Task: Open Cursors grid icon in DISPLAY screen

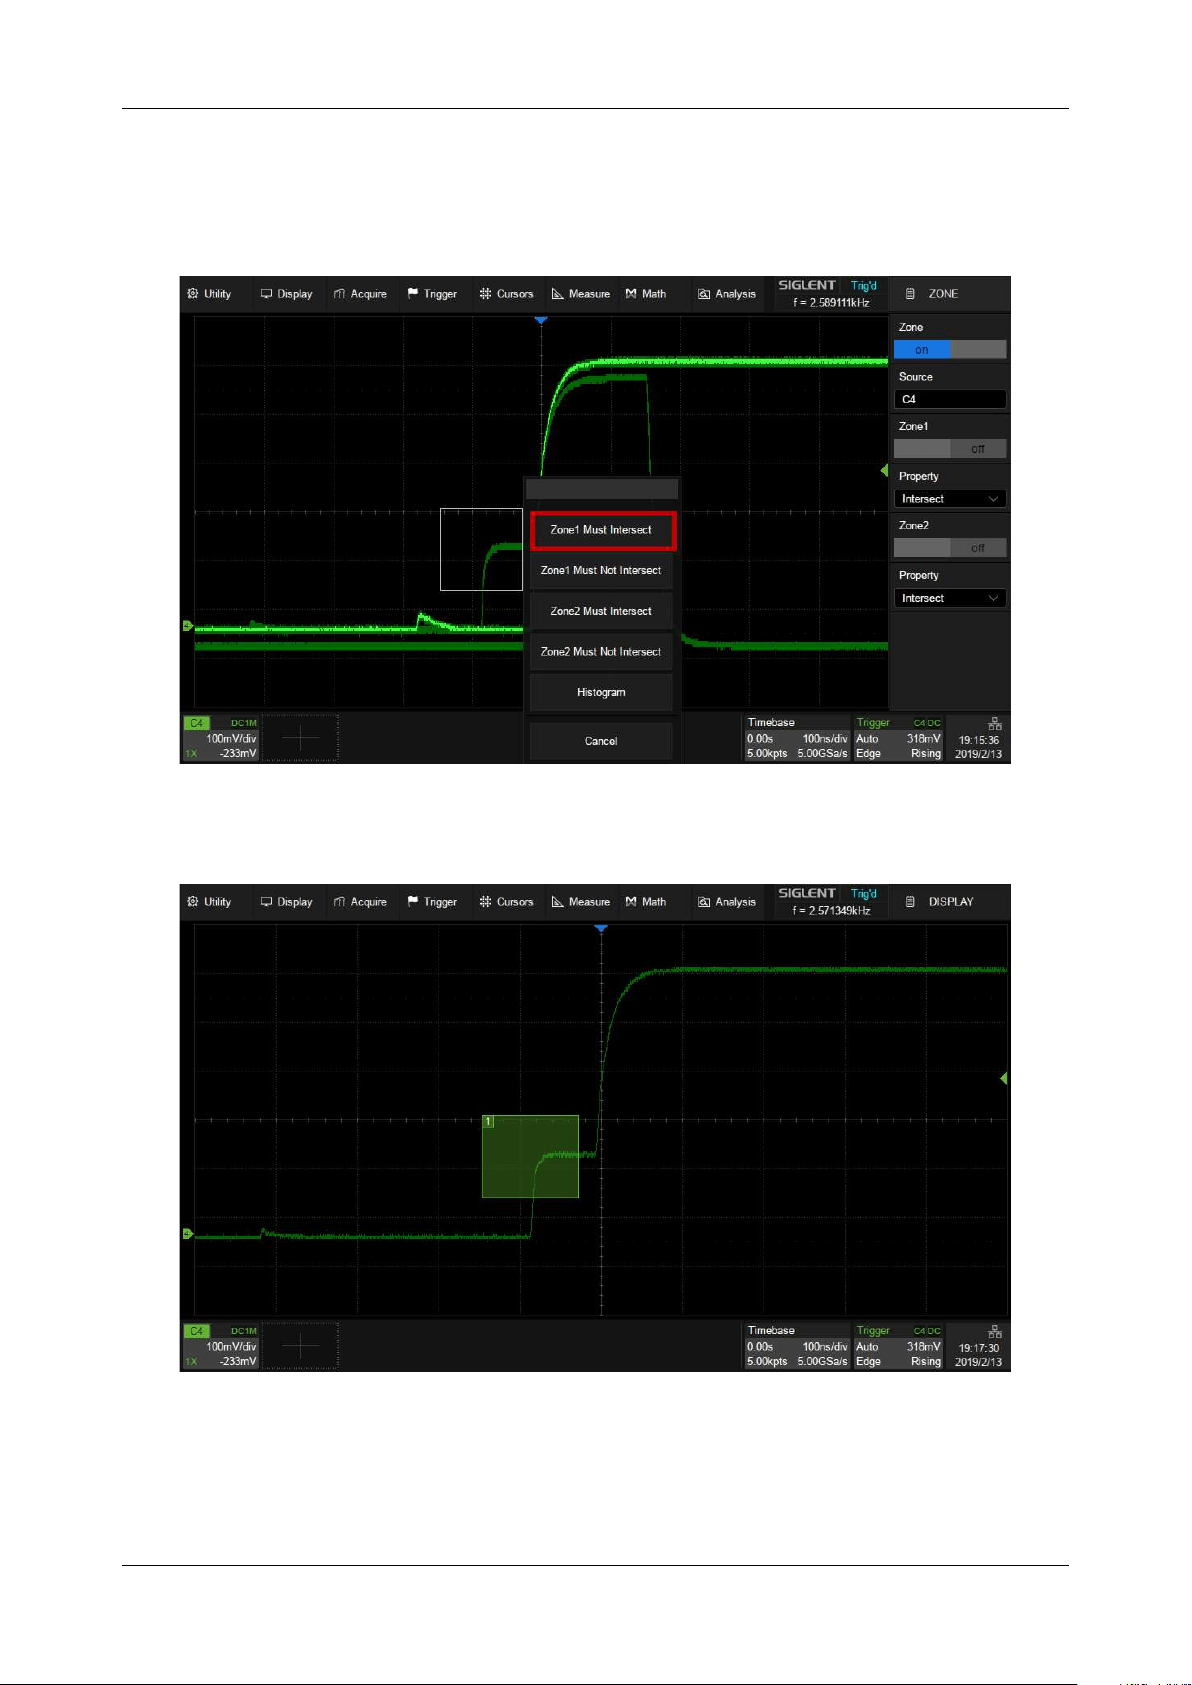Action: [485, 902]
